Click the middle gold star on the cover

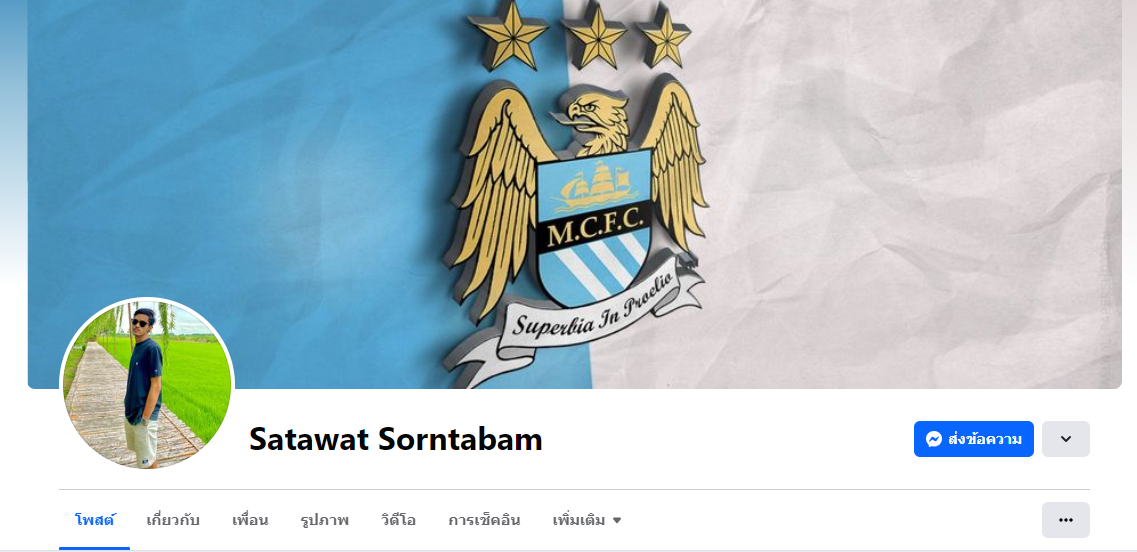594,35
